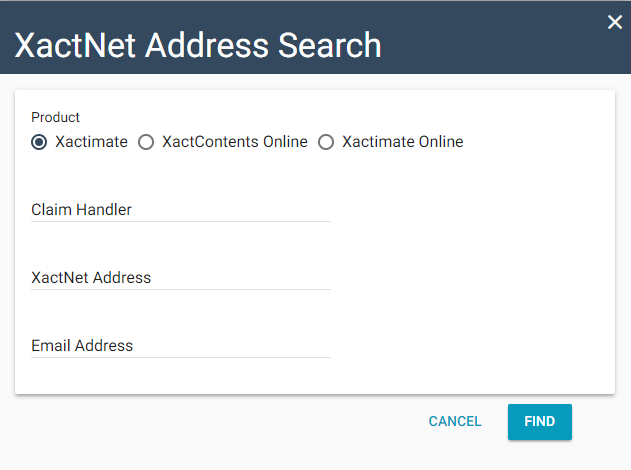
Task: Click the XactContents Online label text
Action: (x=237, y=142)
